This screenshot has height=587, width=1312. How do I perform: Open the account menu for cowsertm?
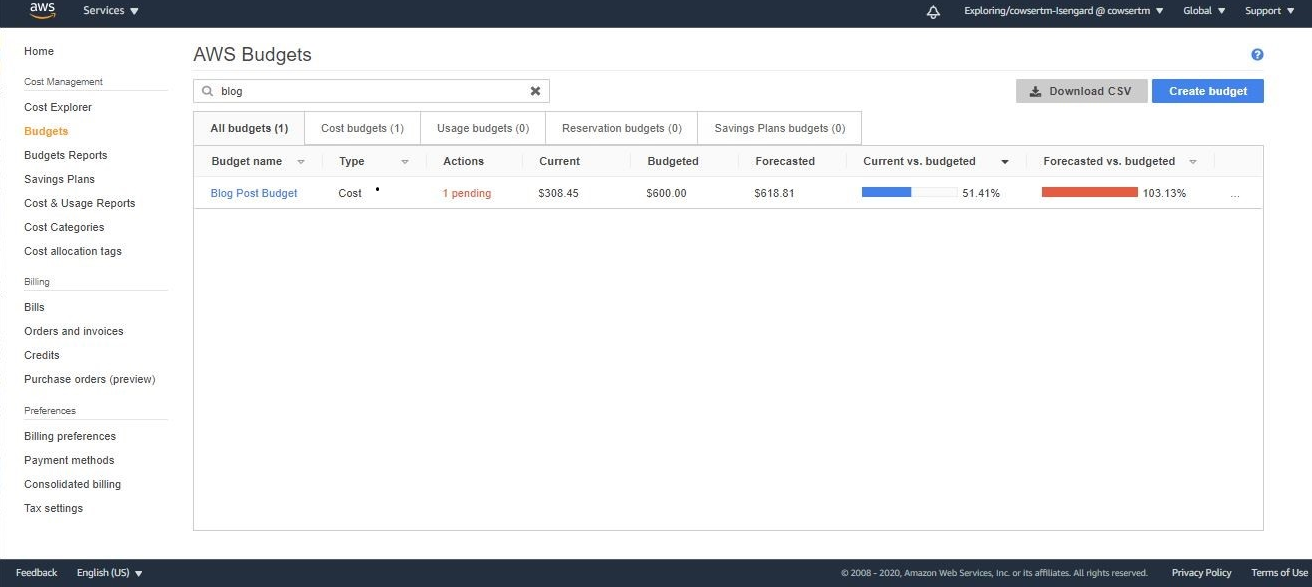click(1062, 11)
